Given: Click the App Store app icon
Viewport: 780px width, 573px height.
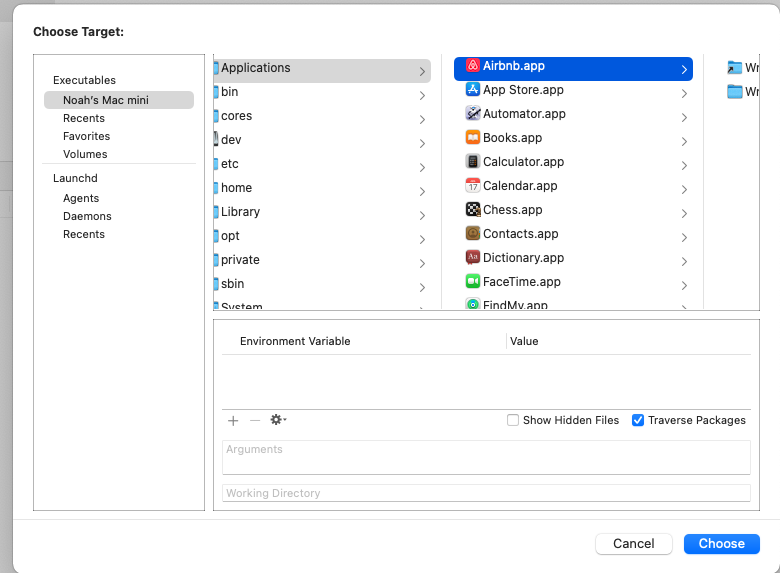Looking at the screenshot, I should 473,90.
